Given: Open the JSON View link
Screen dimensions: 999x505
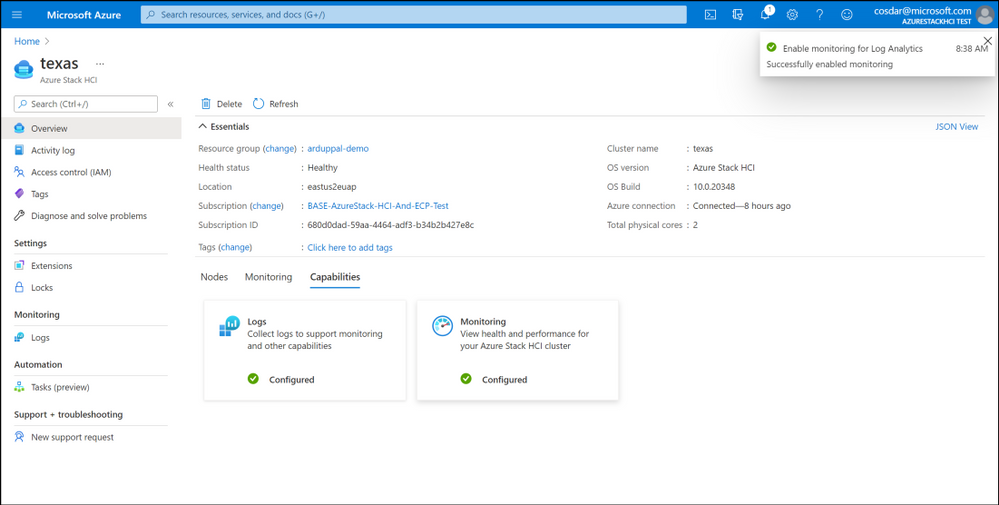Looking at the screenshot, I should point(956,127).
